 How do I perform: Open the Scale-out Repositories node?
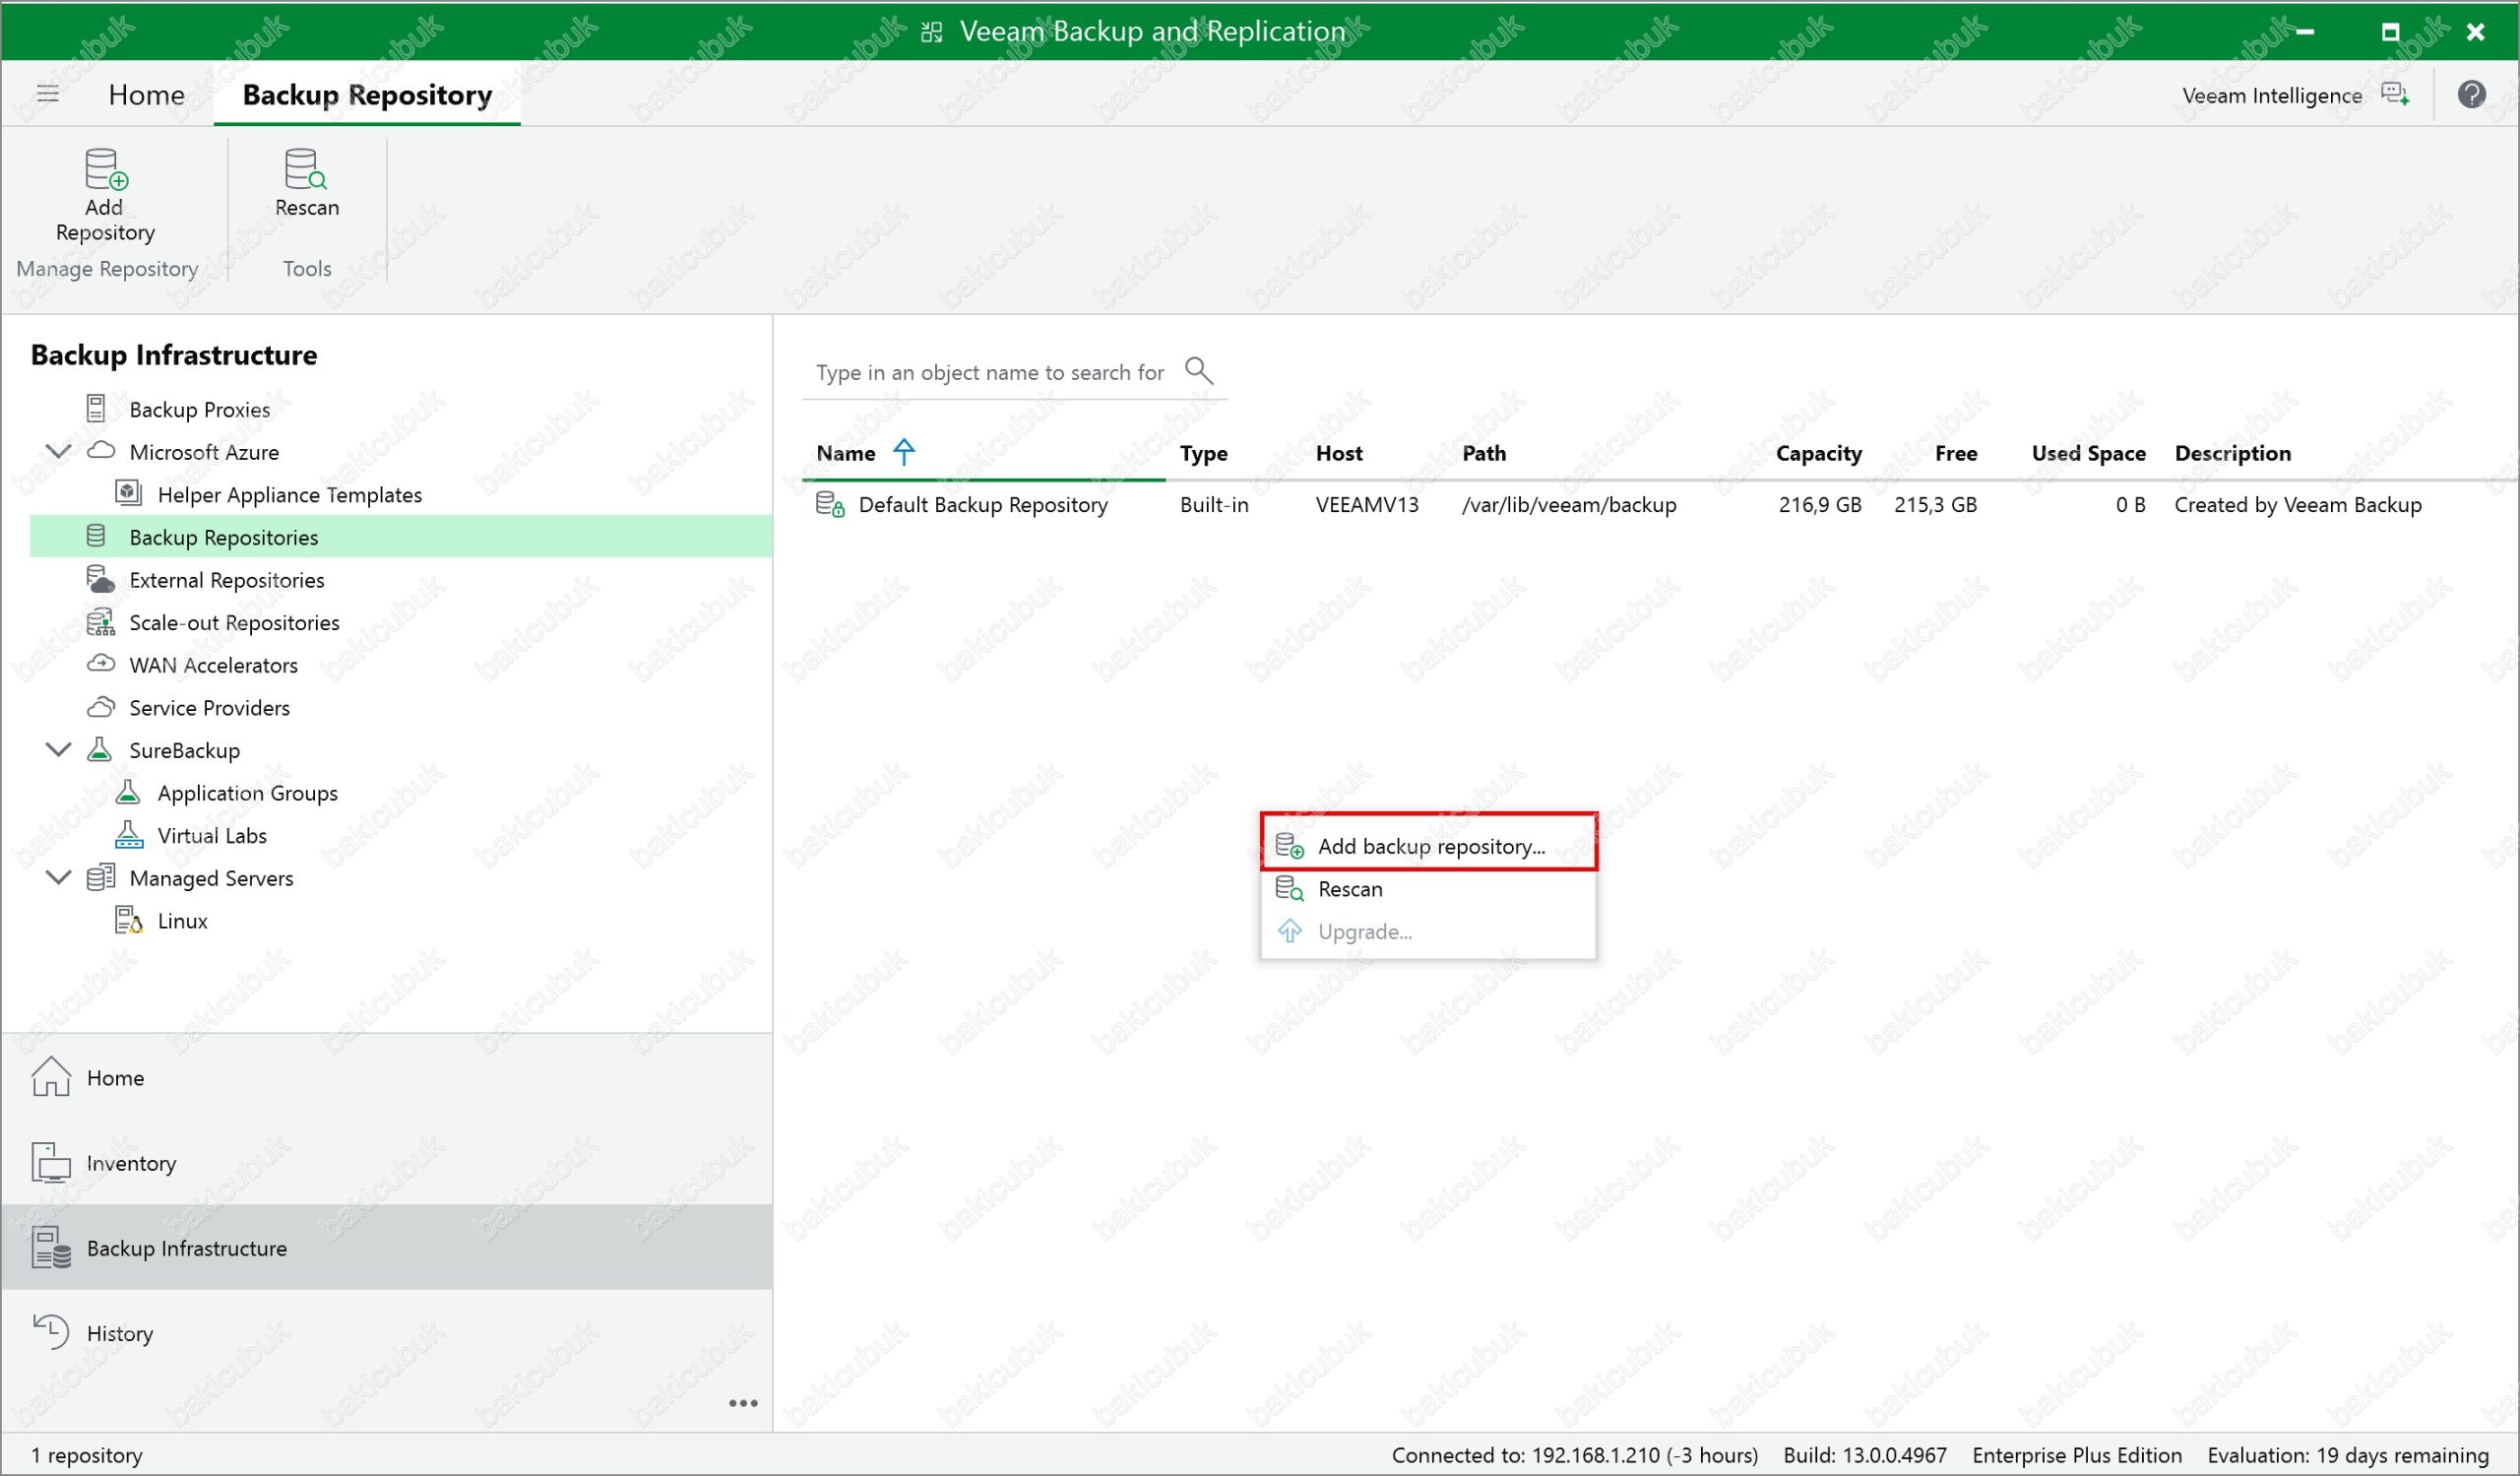coord(233,622)
